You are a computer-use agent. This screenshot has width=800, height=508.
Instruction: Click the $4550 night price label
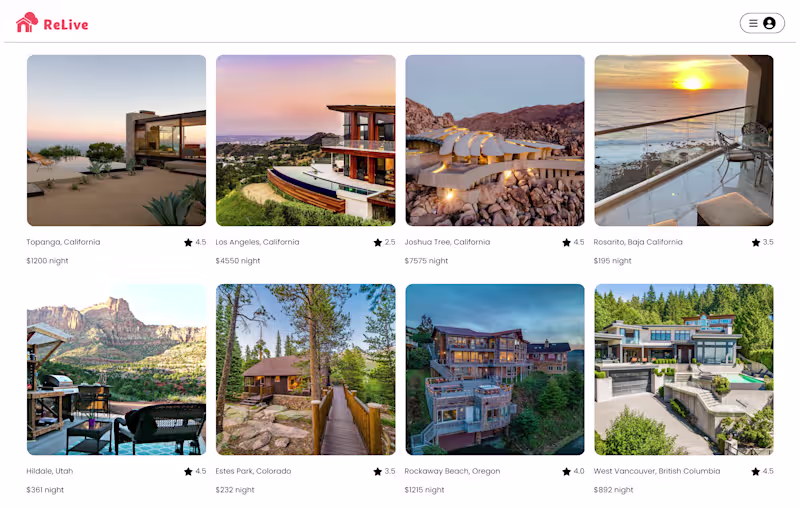238,261
